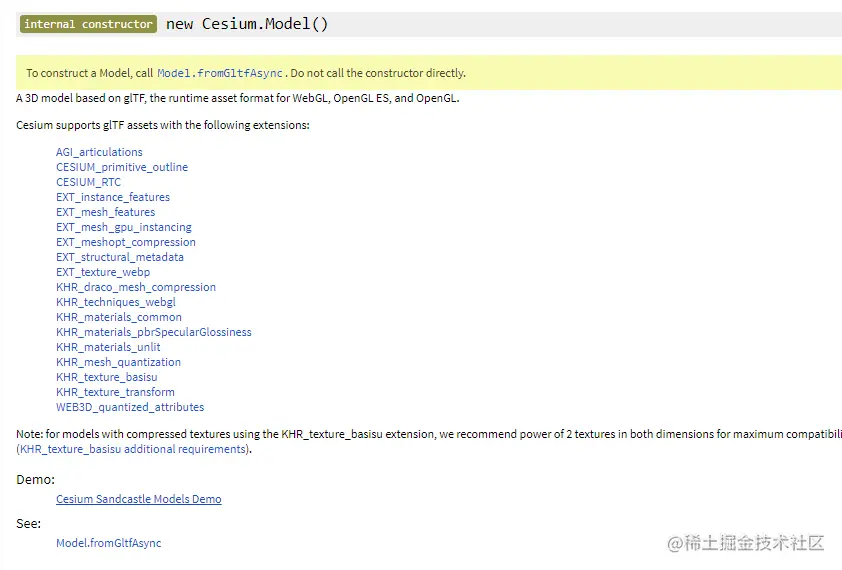Open the EXT_mesh_gpu_instancing link

pos(124,227)
